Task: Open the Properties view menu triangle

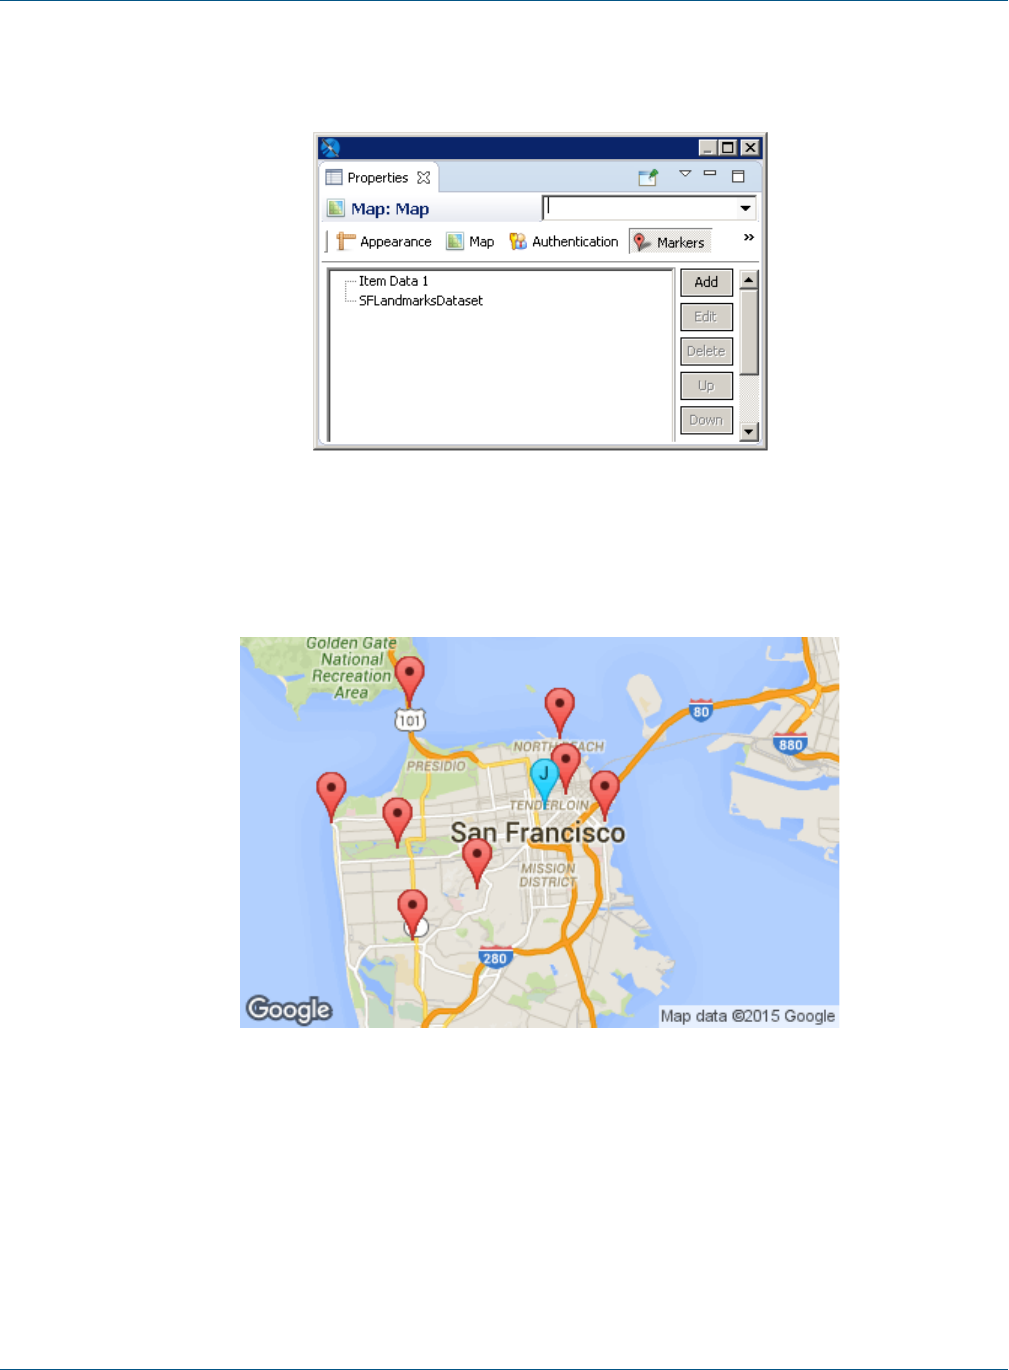Action: (685, 174)
